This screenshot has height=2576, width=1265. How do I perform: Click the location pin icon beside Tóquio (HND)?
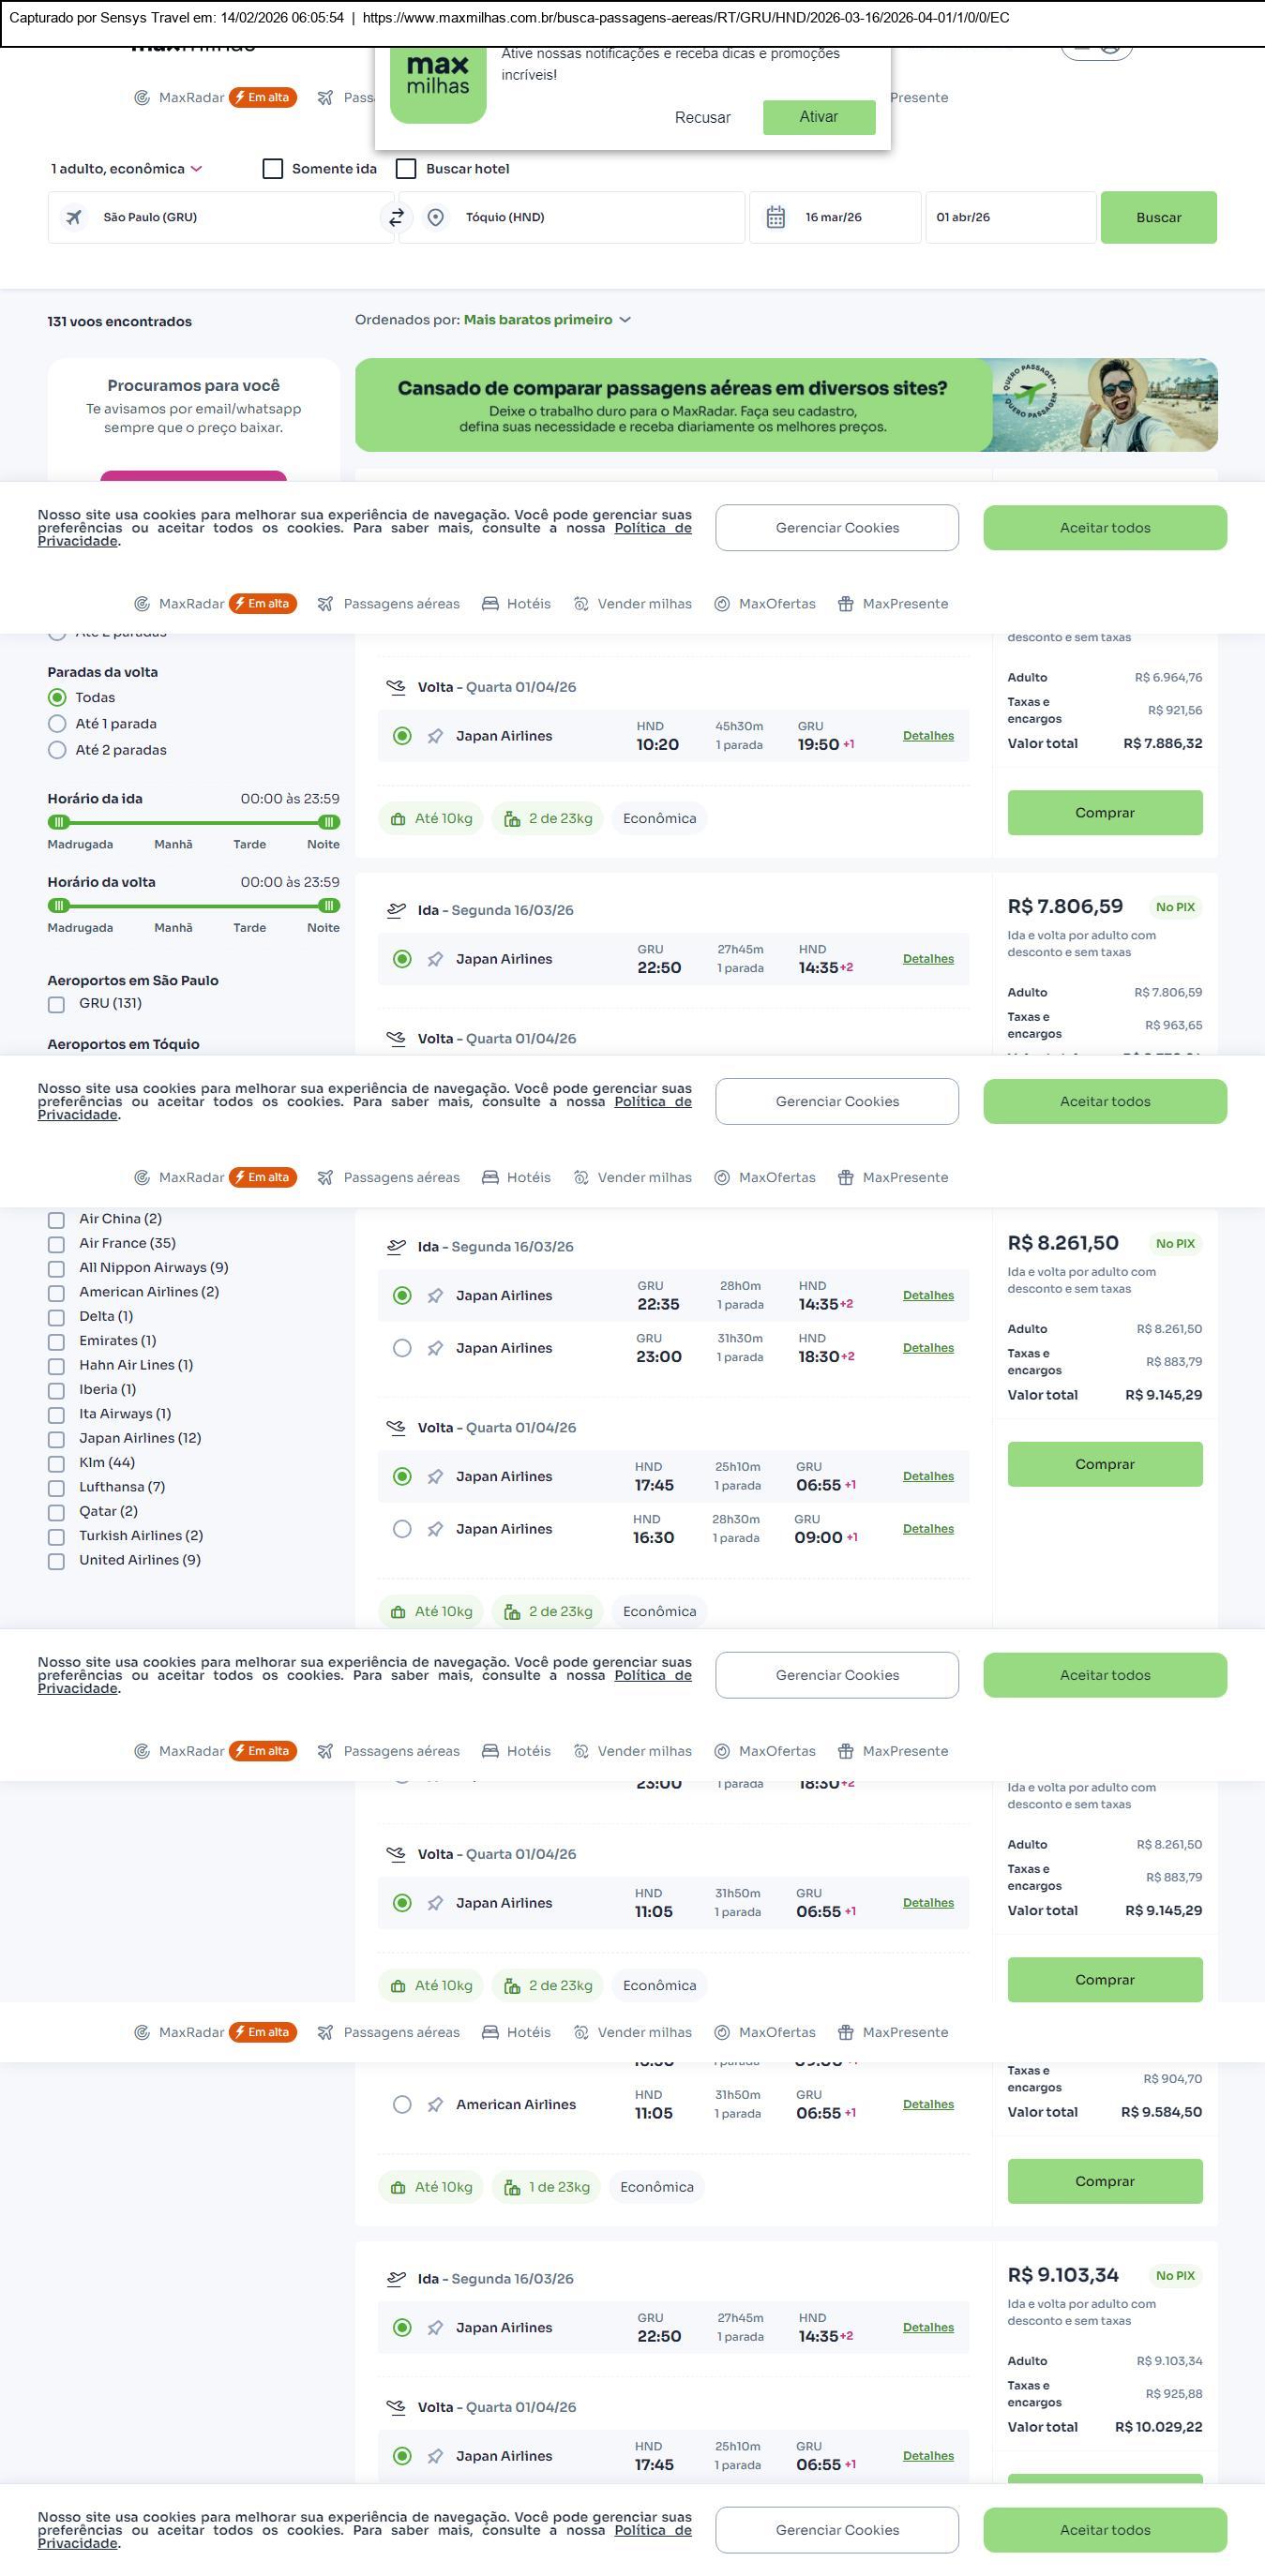[x=435, y=217]
